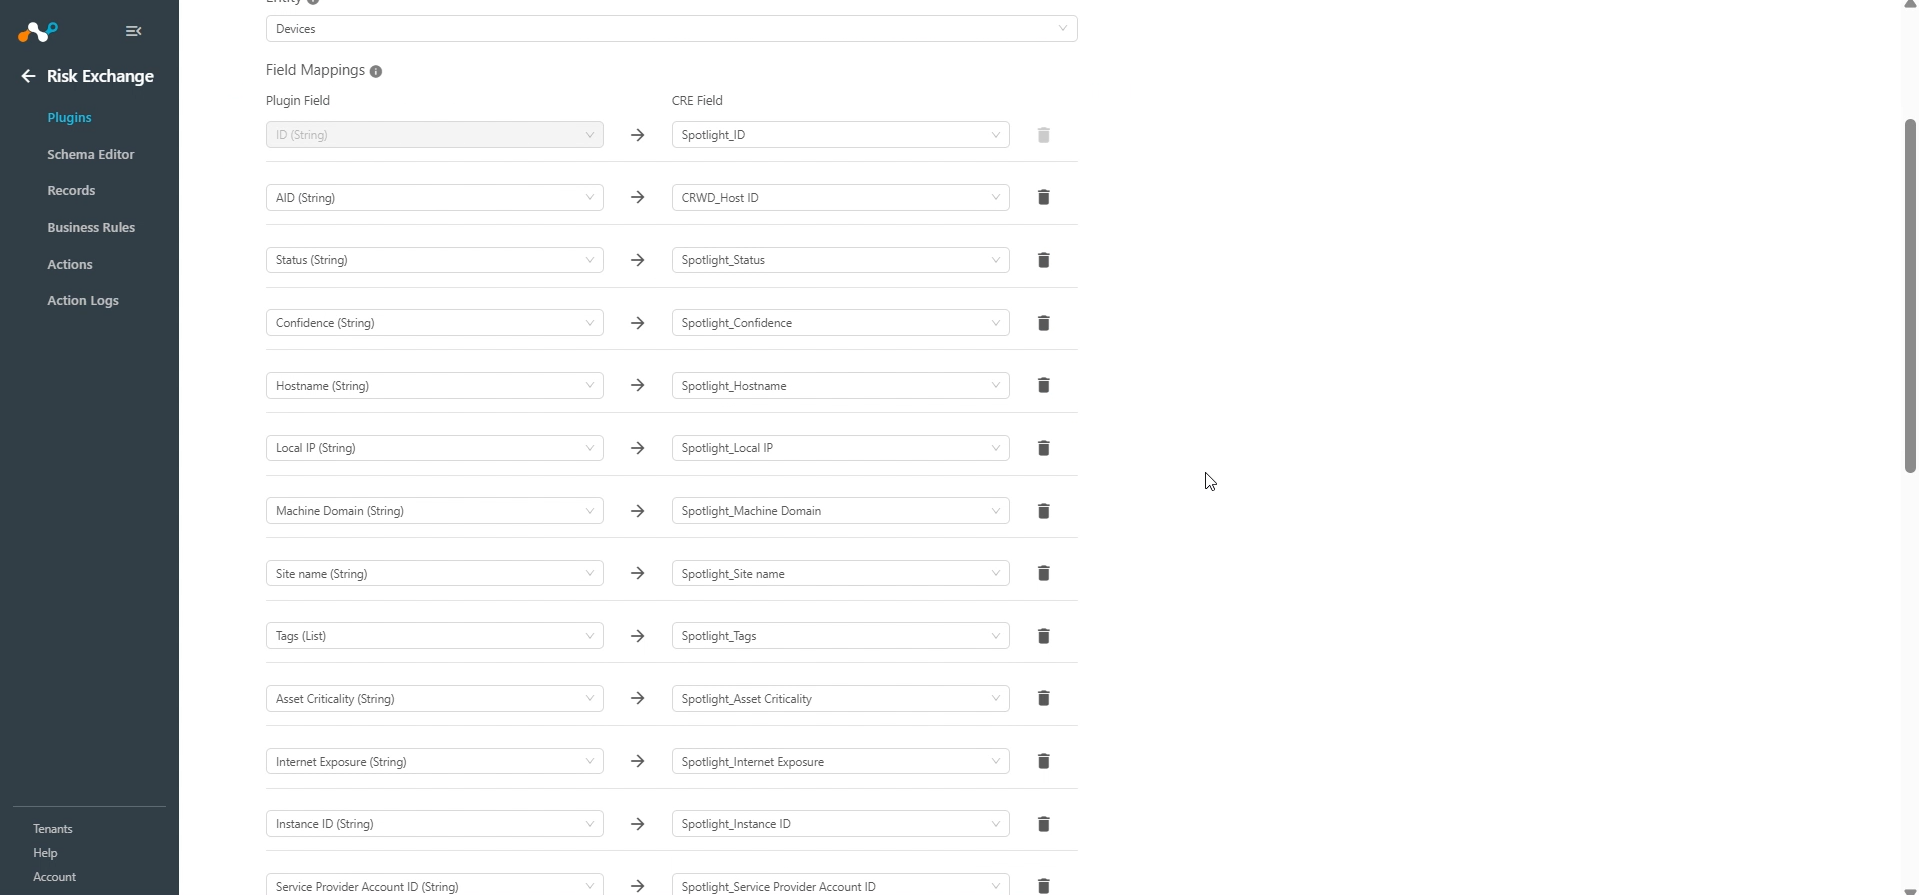Delete the Machine Domain mapping row

1043,511
